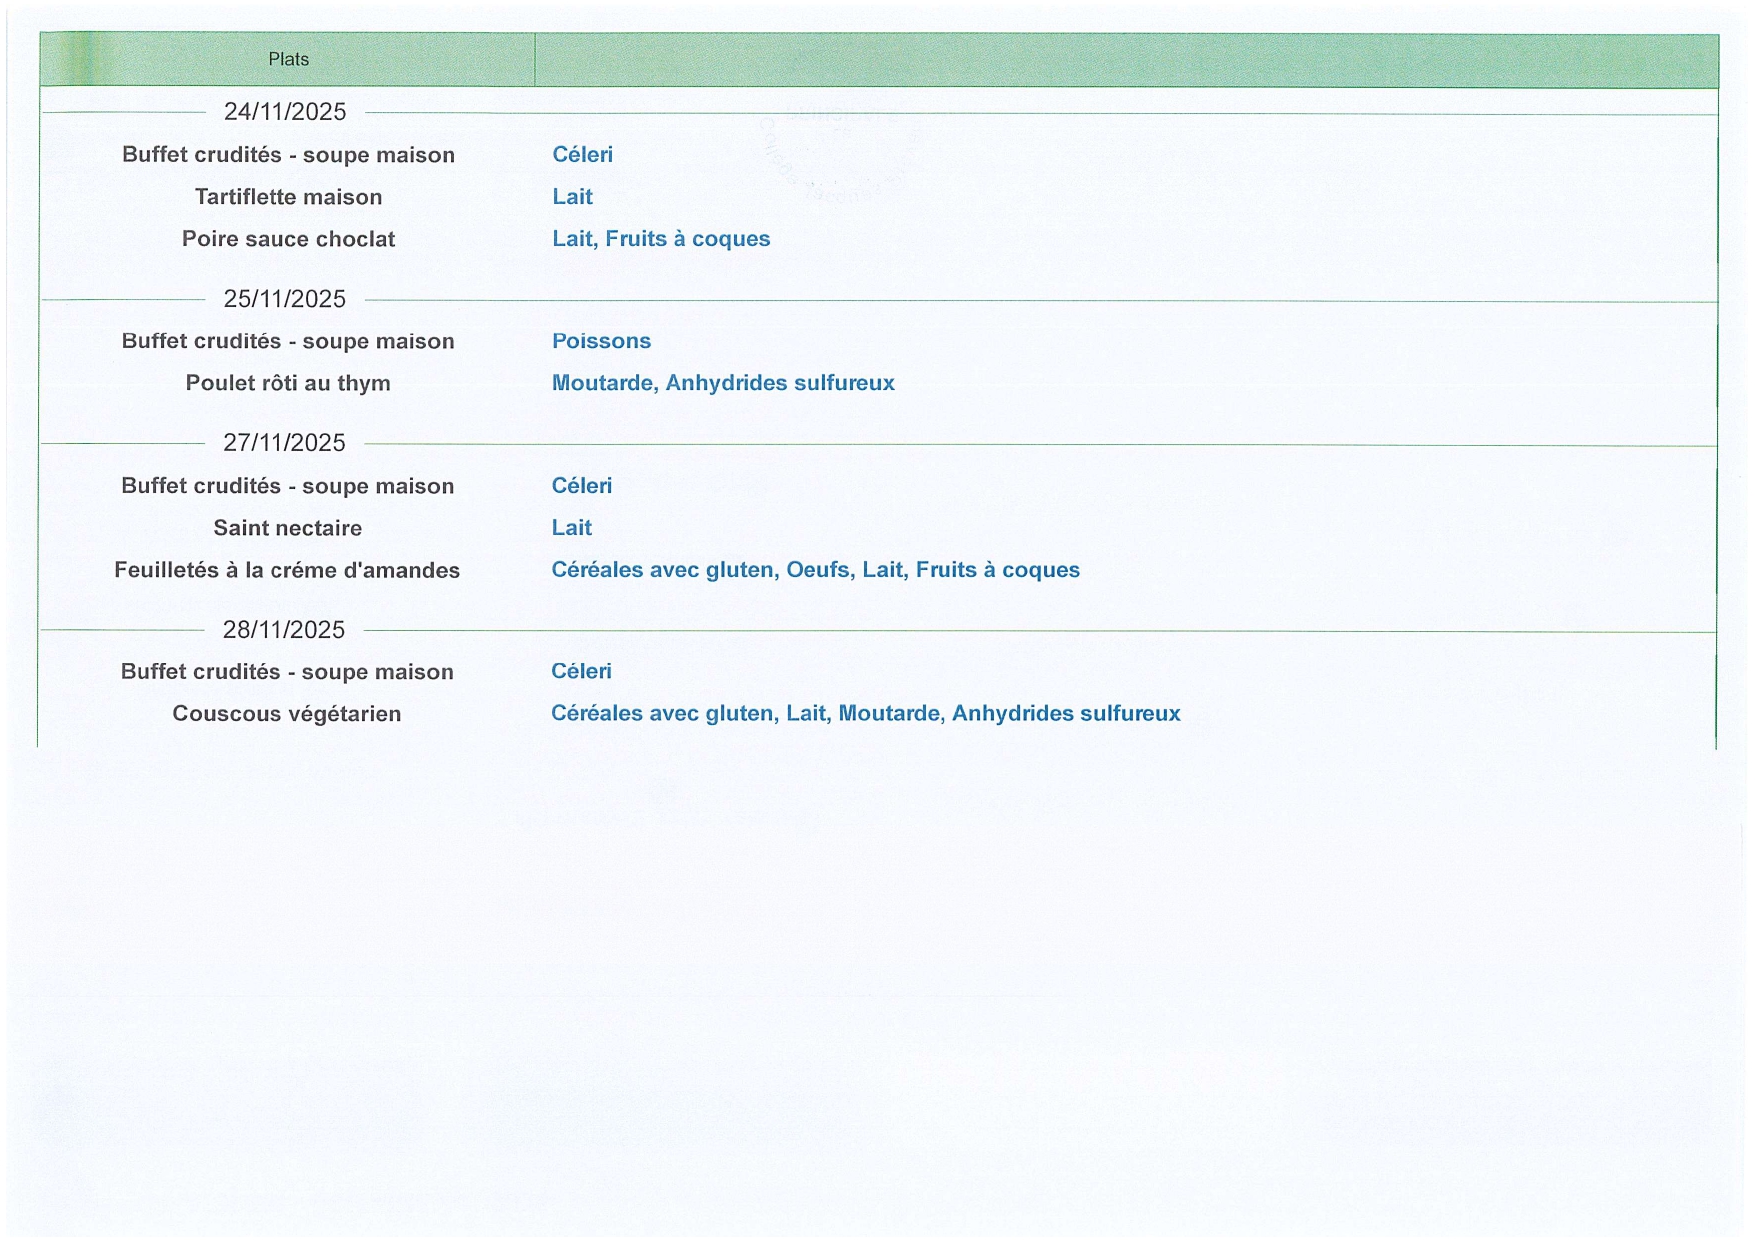Click the "Couscous végétarien" dish

point(286,714)
